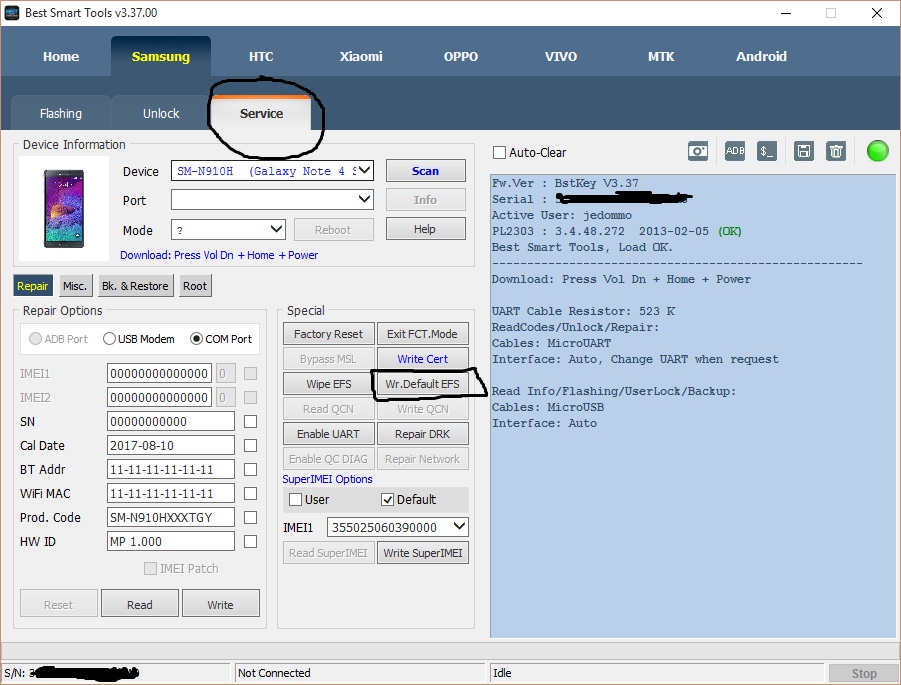Enable the User SuperIMEI checkbox
The height and width of the screenshot is (685, 901).
(295, 499)
